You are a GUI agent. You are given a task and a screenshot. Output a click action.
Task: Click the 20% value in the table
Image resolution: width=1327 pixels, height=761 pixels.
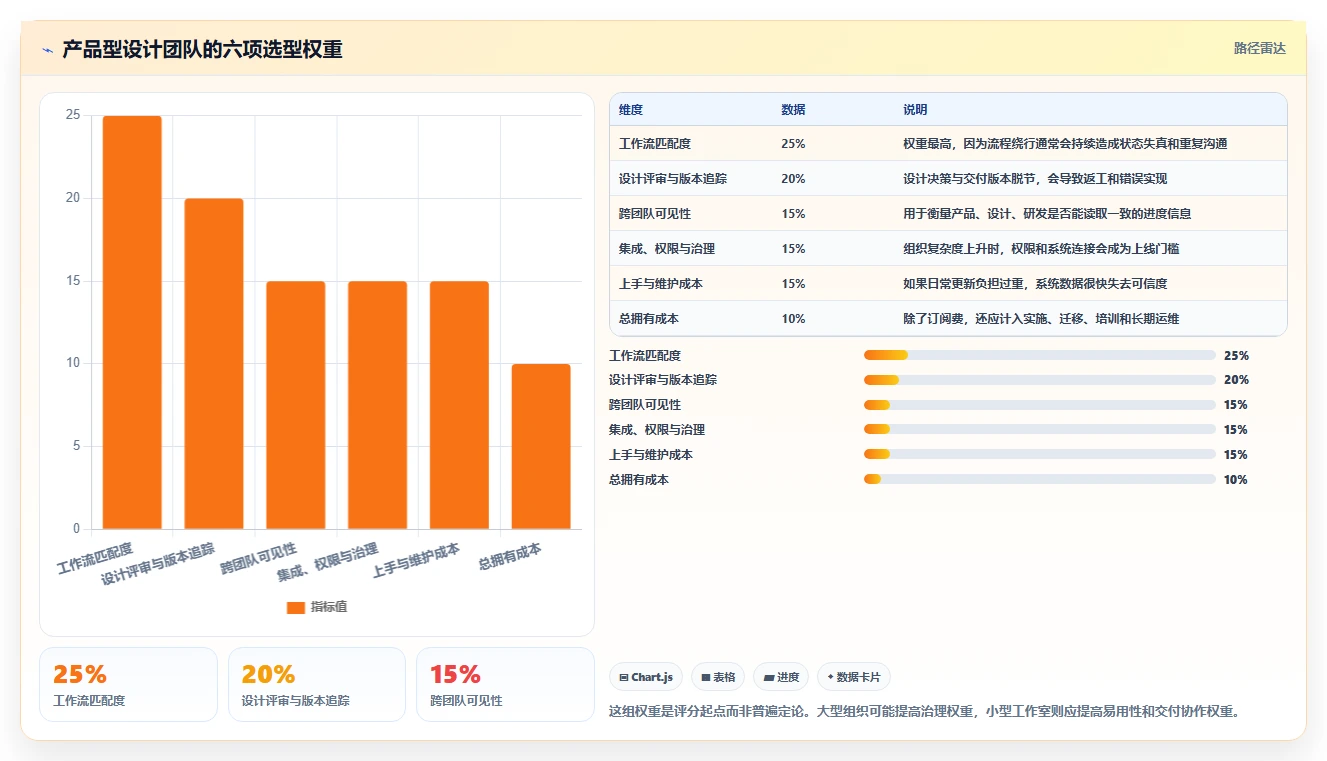tap(793, 179)
